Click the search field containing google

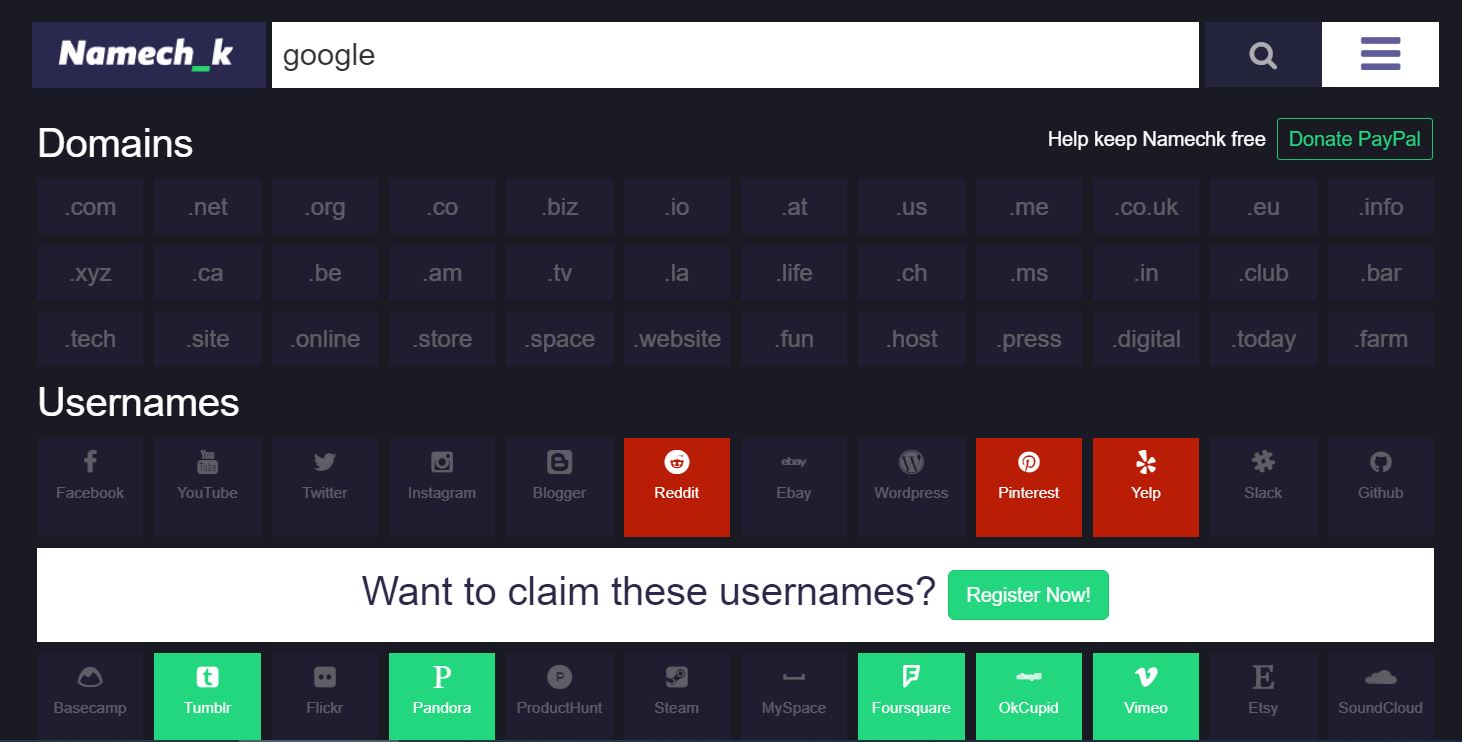(735, 55)
